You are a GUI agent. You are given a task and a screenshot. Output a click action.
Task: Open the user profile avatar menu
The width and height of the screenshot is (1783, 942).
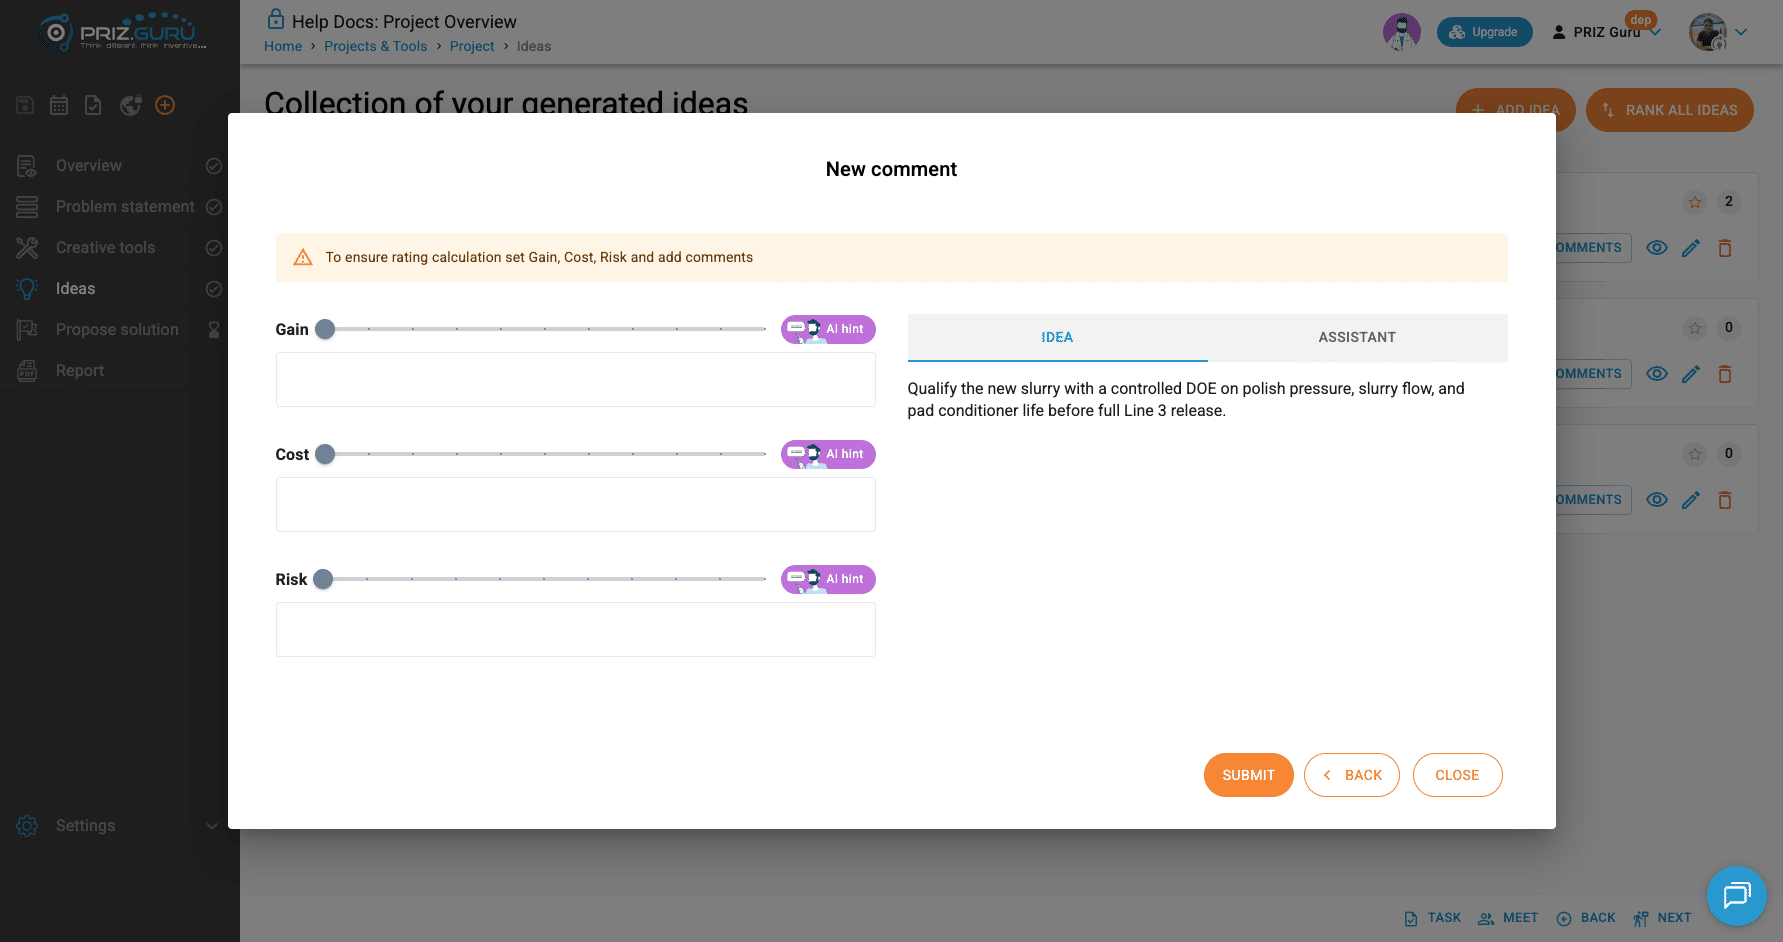pos(1717,32)
